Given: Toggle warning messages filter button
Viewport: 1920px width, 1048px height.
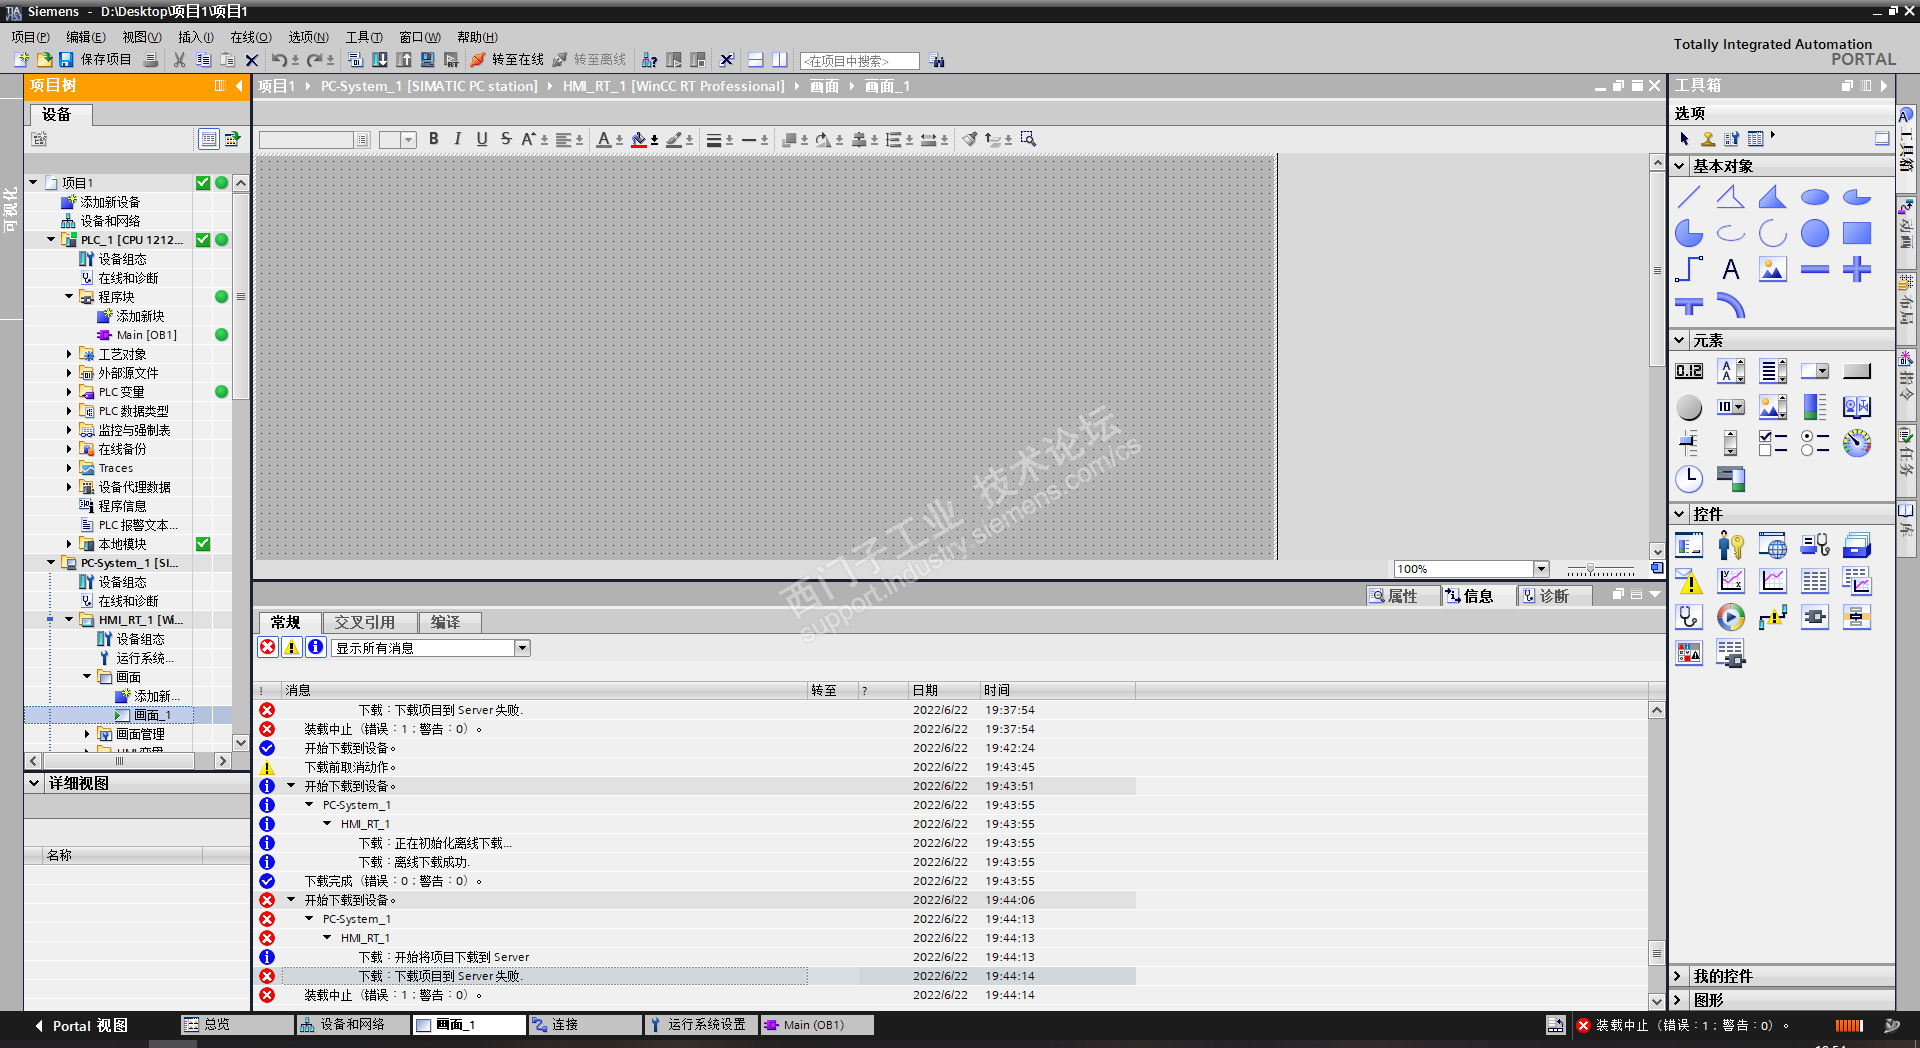Looking at the screenshot, I should click(x=292, y=647).
